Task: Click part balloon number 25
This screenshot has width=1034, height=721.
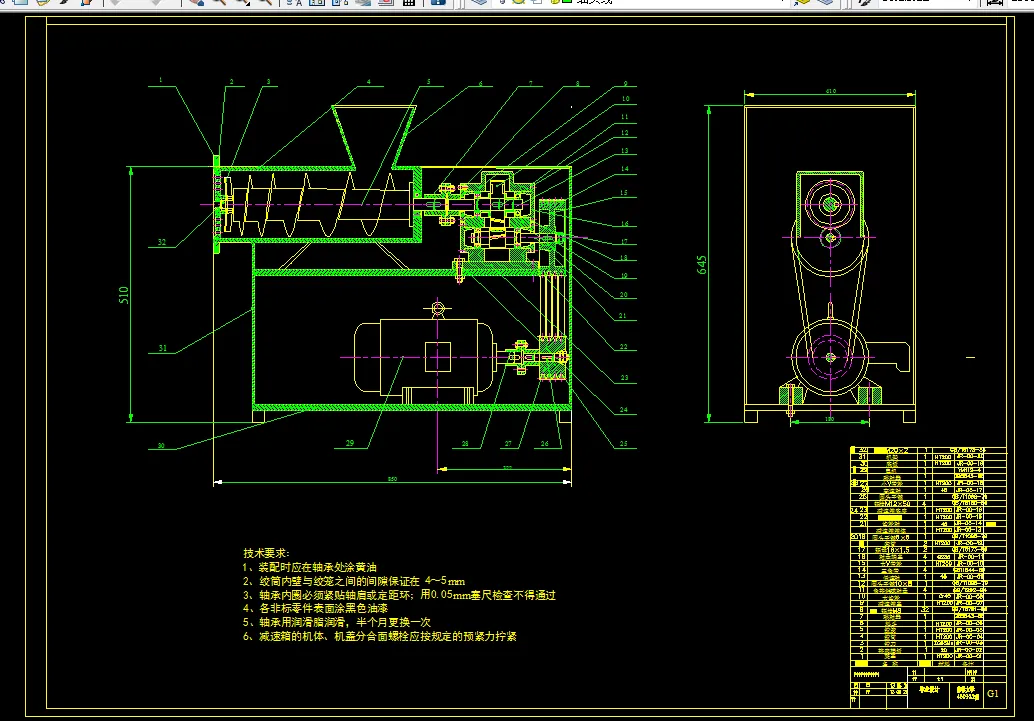Action: [x=624, y=444]
